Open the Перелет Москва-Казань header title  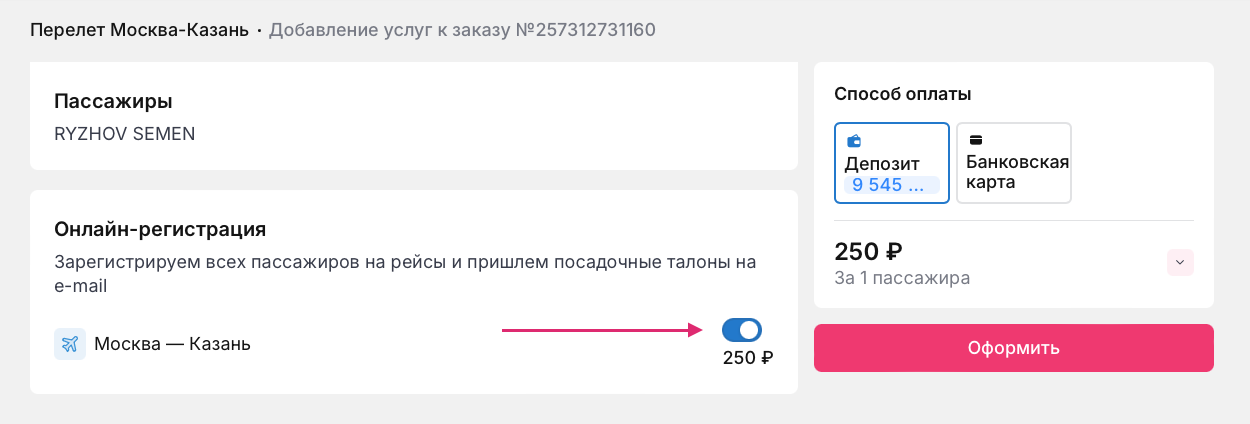(x=139, y=29)
